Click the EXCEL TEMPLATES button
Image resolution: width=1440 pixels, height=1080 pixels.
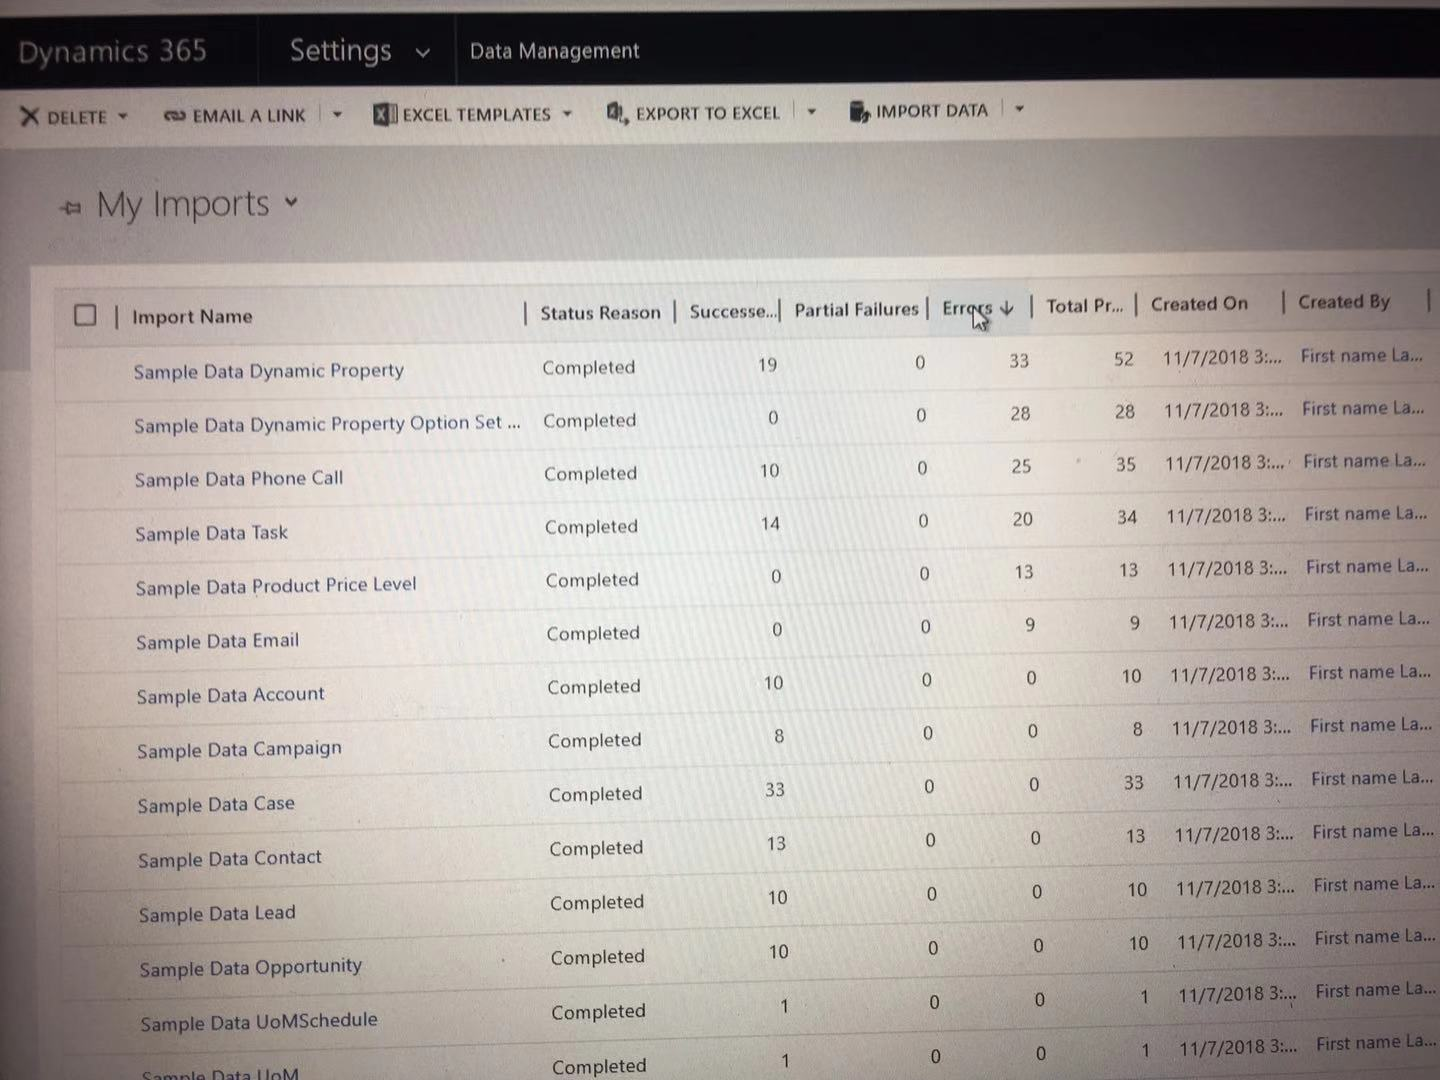(x=462, y=114)
